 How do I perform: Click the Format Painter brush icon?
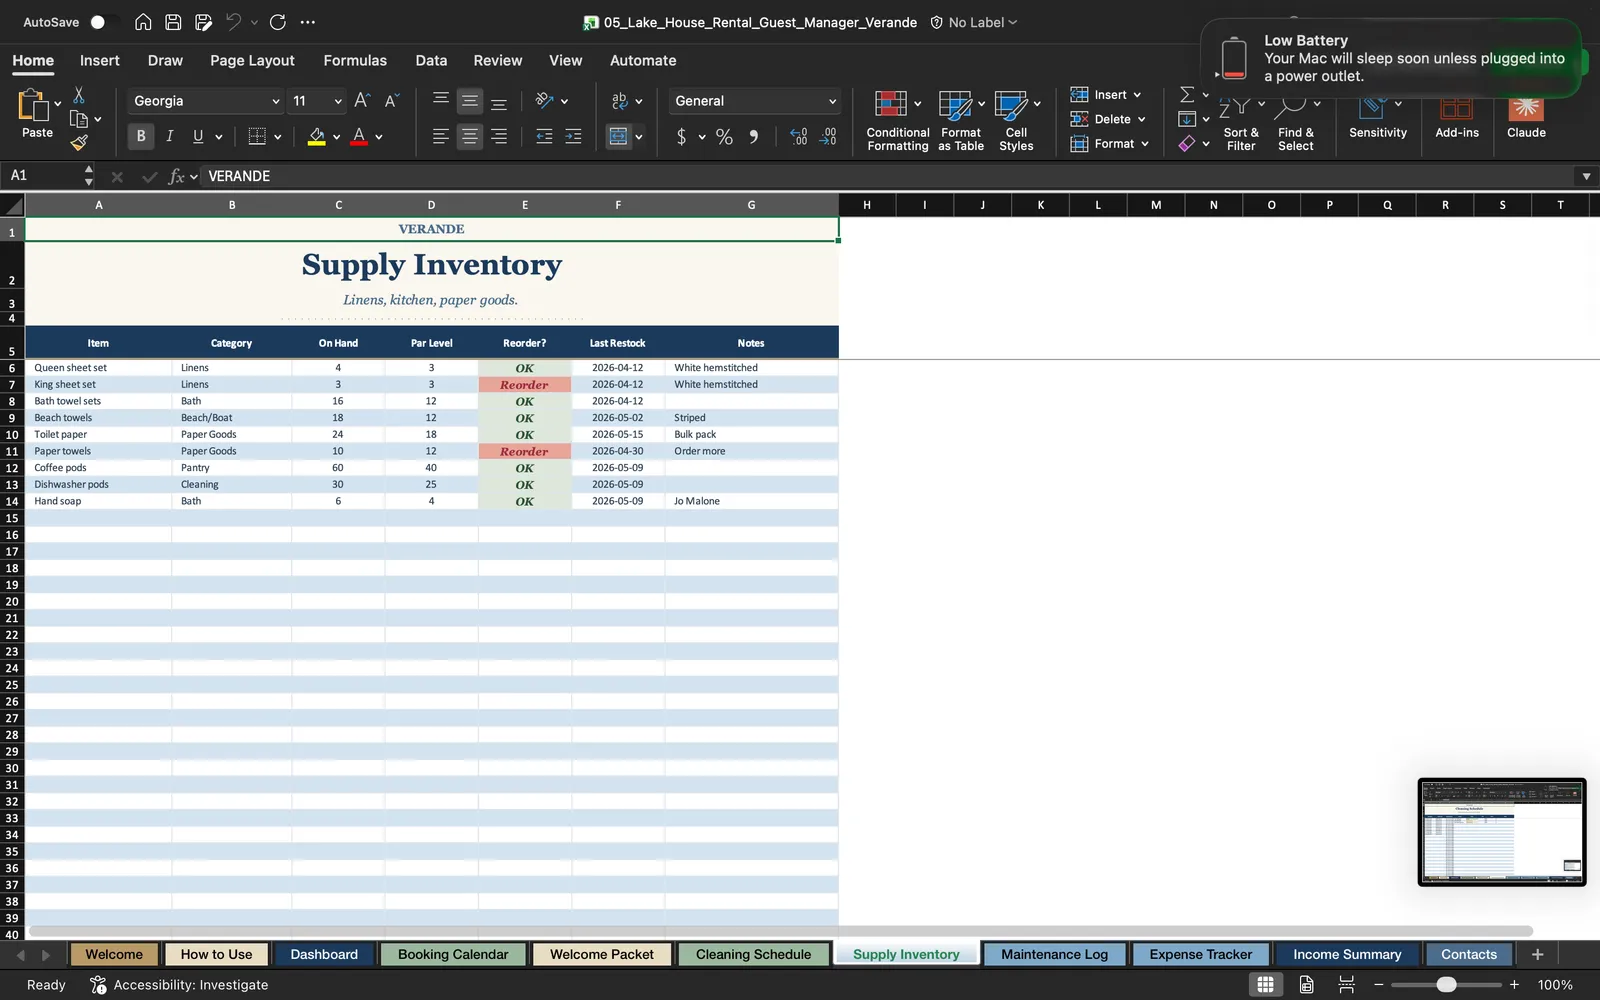pos(79,143)
